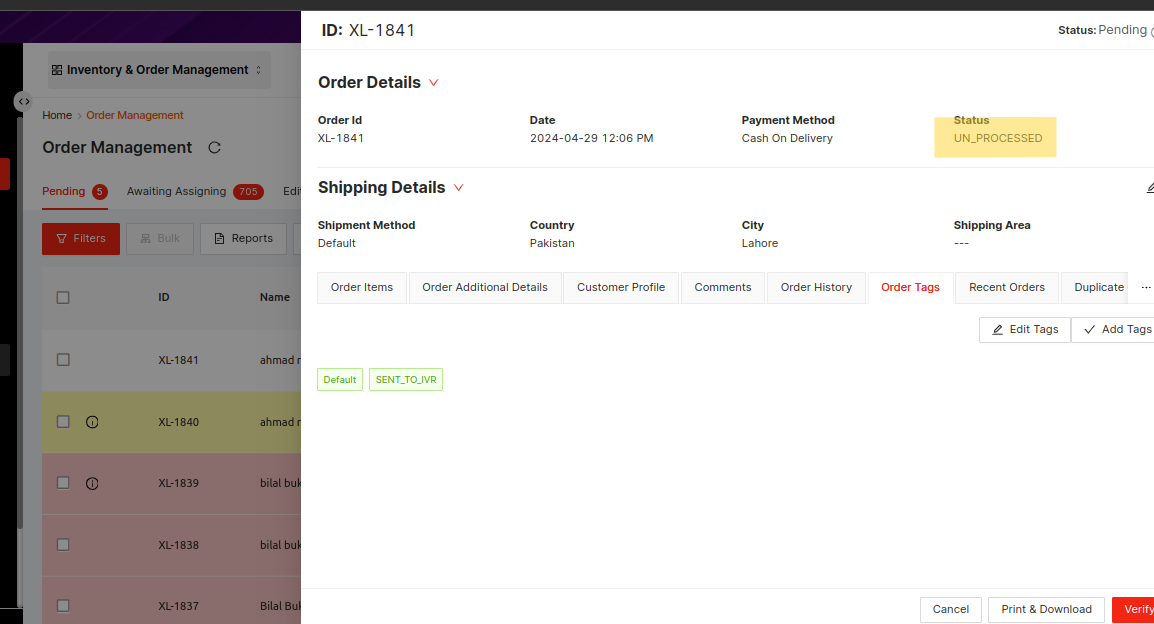Screen dimensions: 1154x624
Task: Click the Edit Tags button
Action: click(x=1024, y=329)
